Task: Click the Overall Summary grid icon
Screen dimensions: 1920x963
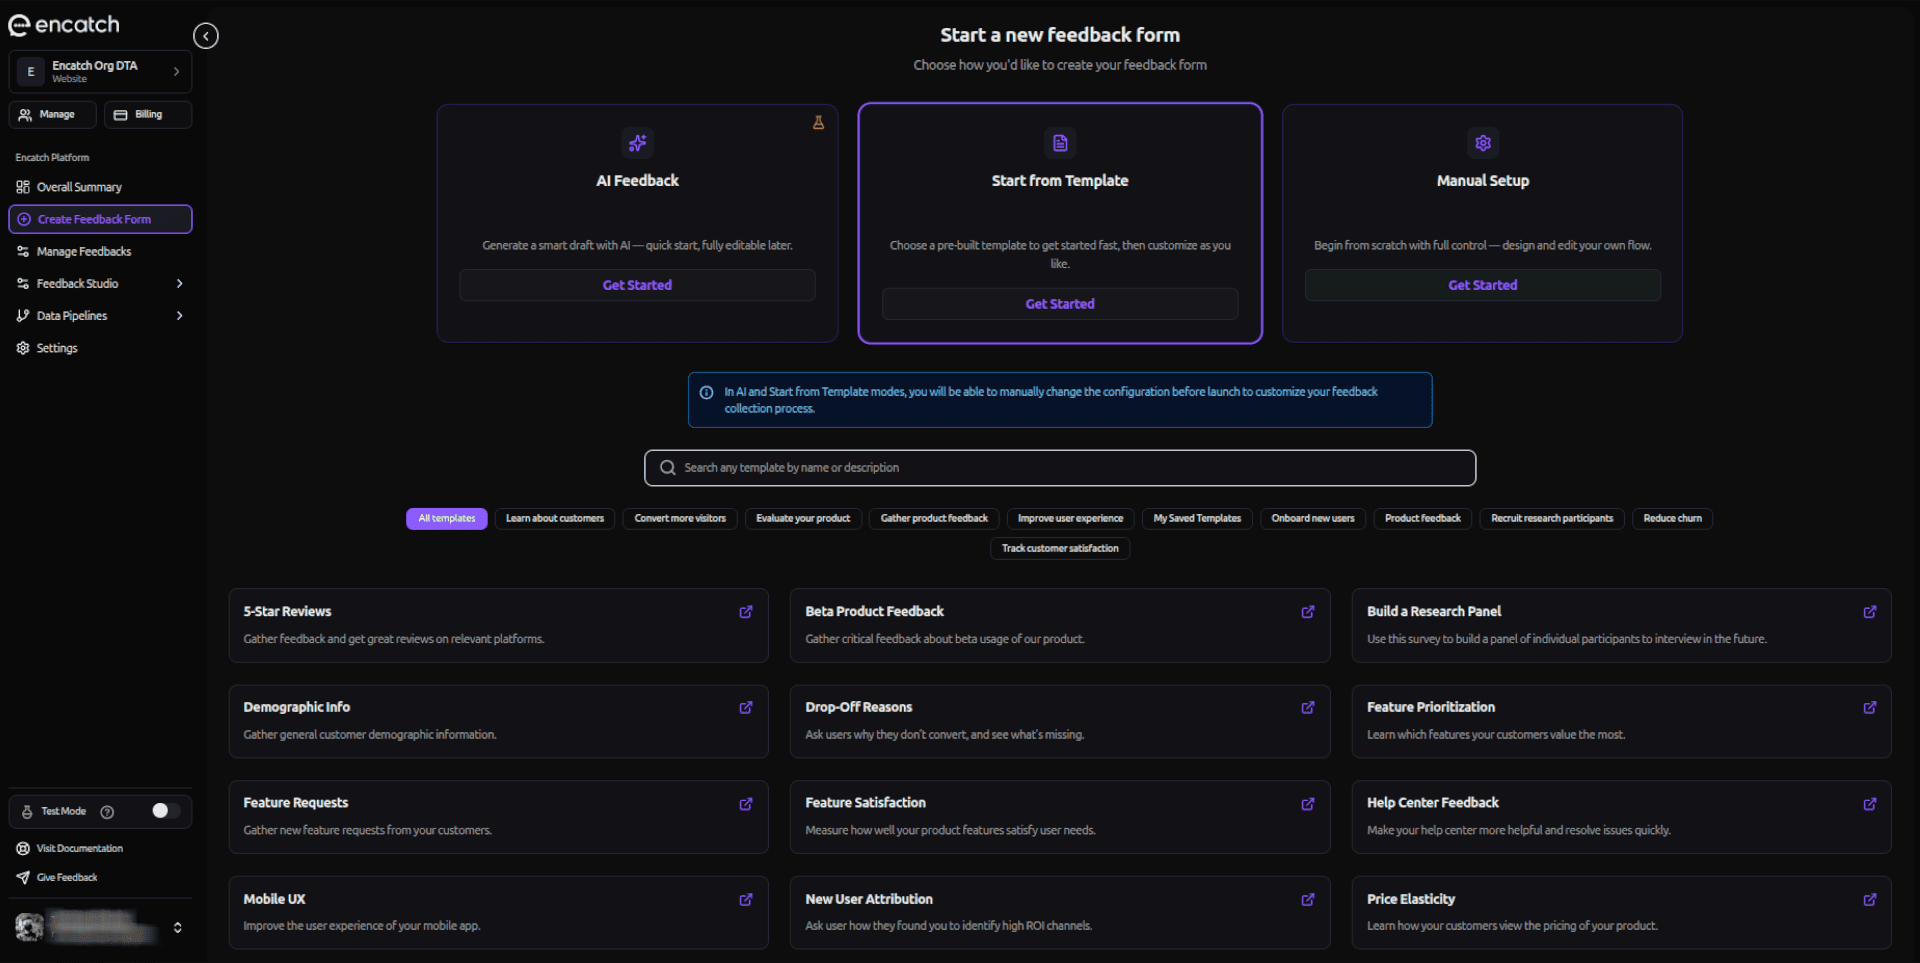Action: [22, 187]
